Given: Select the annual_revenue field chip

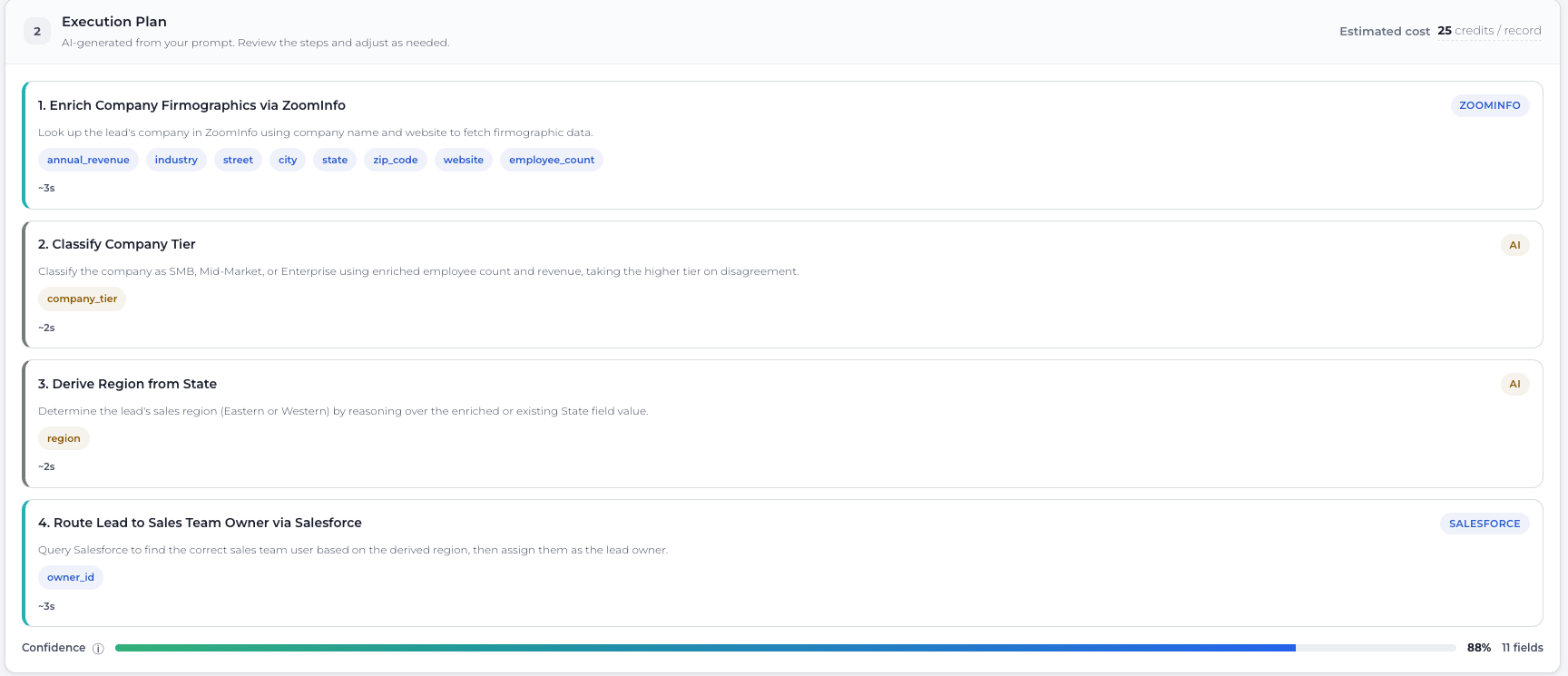Looking at the screenshot, I should 88,160.
